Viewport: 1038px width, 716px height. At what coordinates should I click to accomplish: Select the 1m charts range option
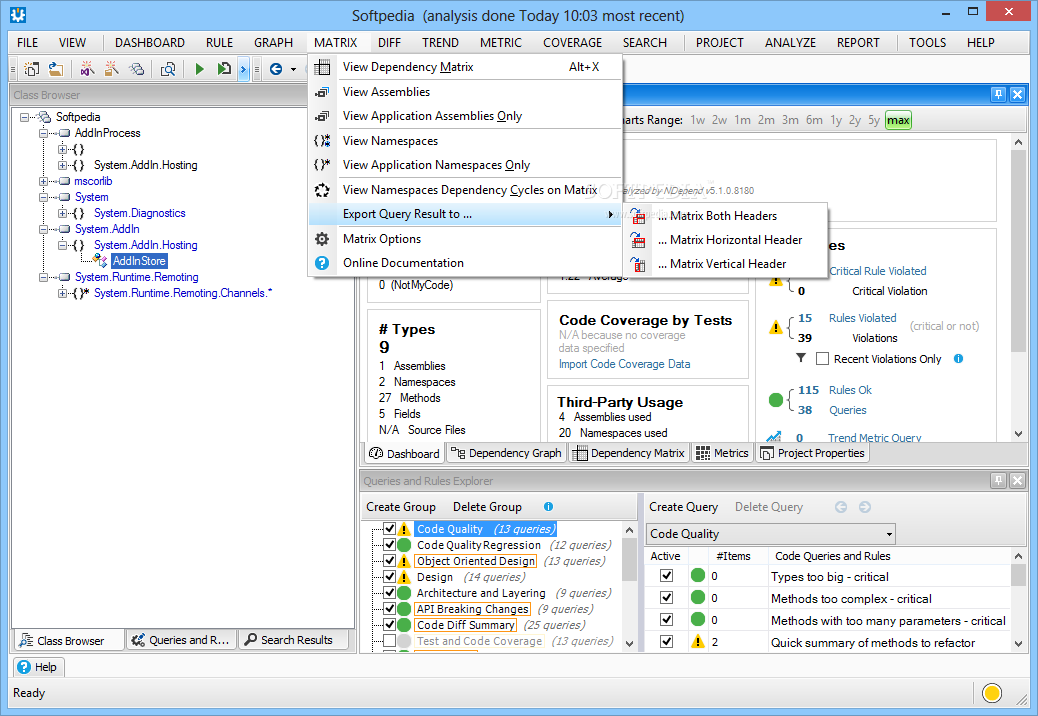click(742, 120)
